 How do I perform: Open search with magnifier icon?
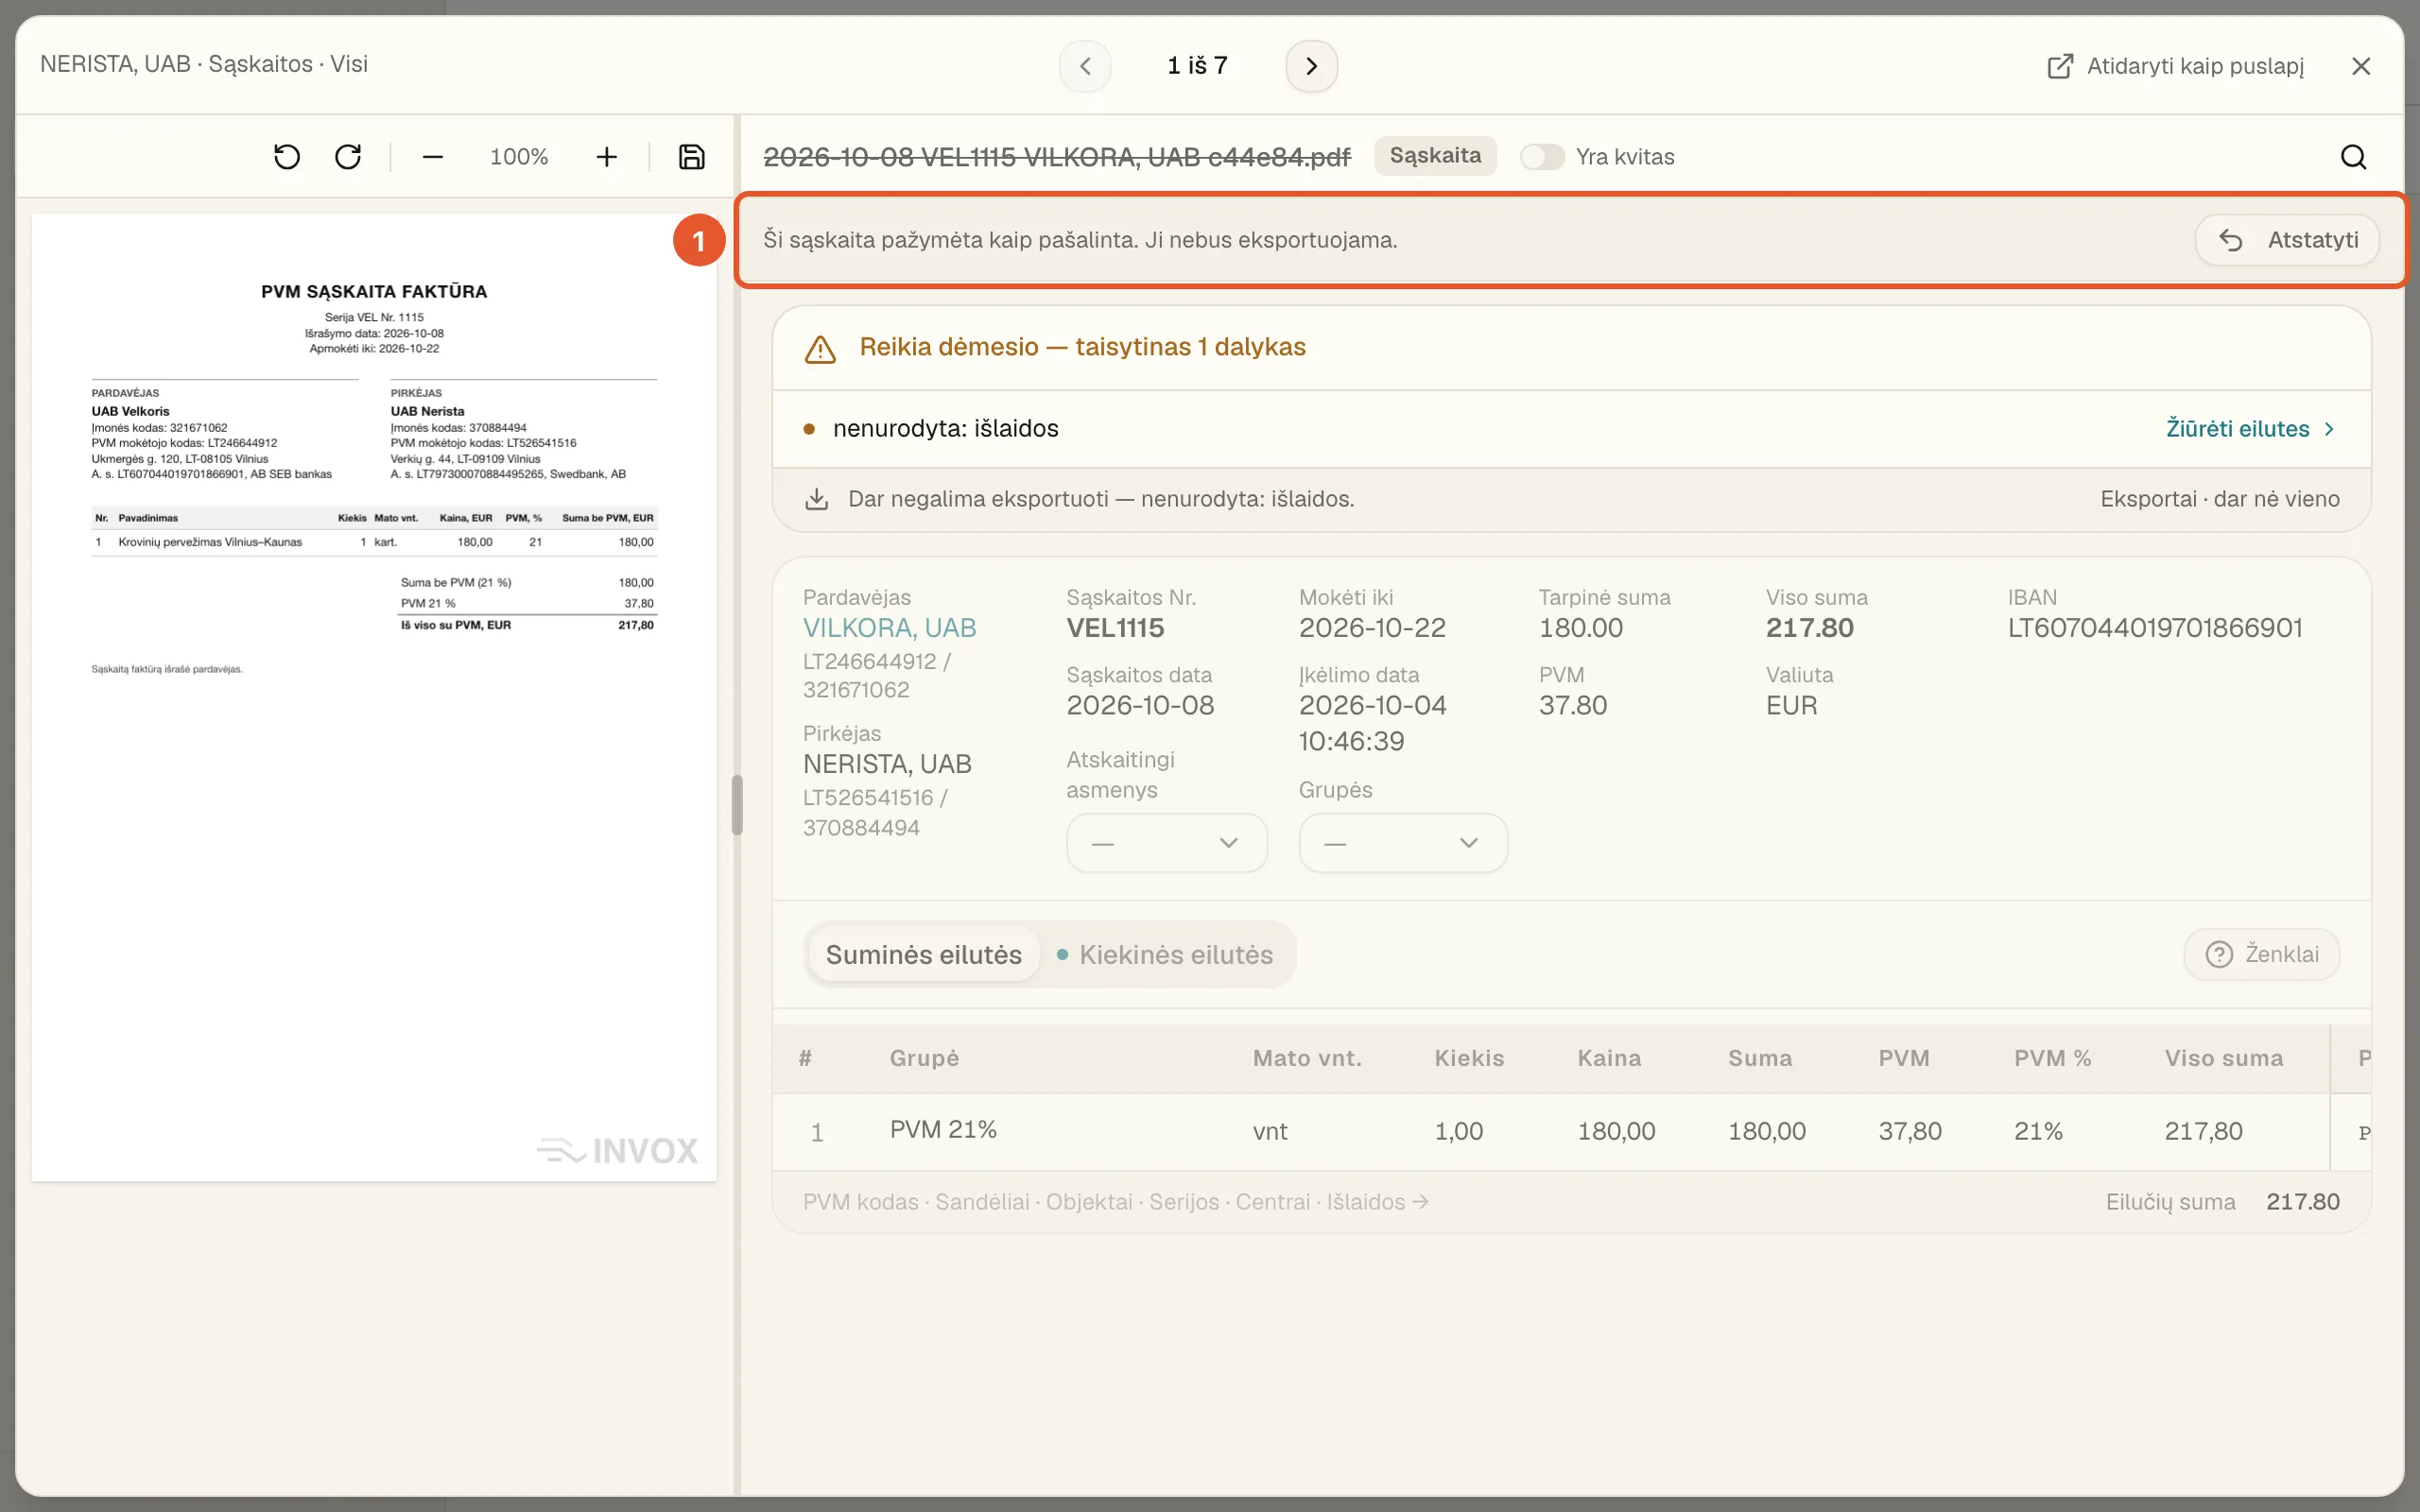2353,157
